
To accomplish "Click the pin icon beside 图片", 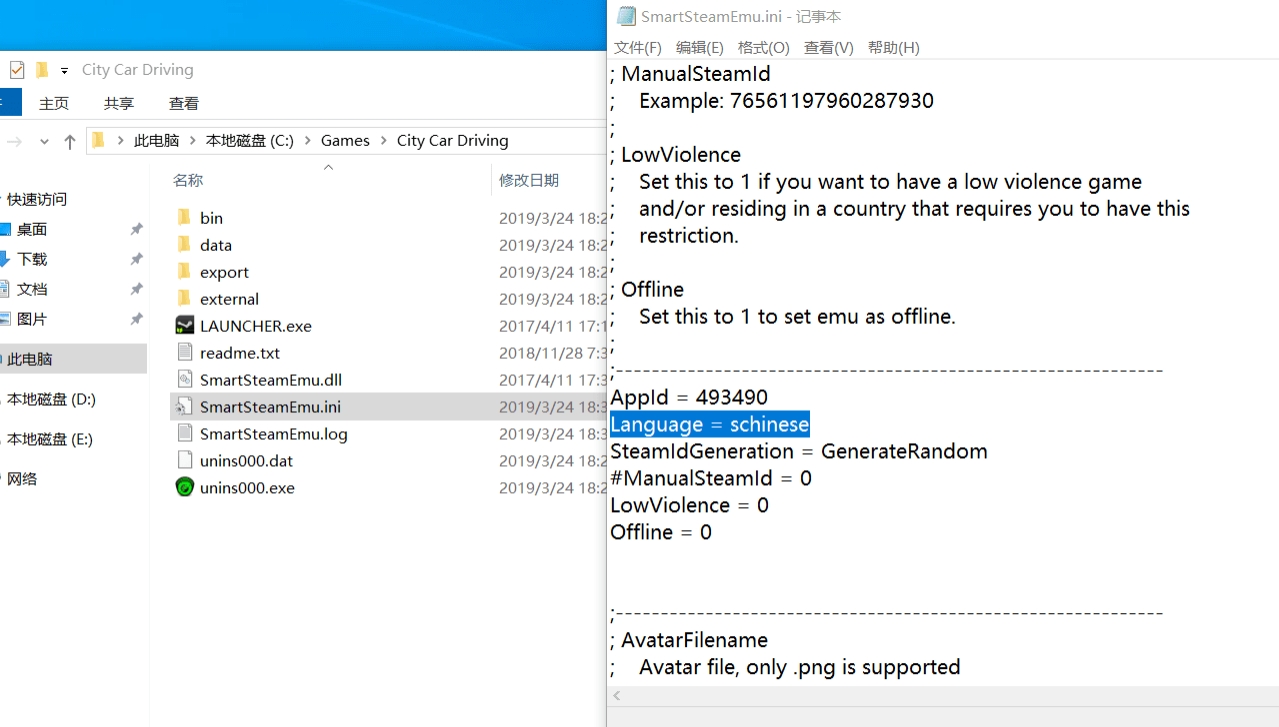I will click(x=136, y=319).
